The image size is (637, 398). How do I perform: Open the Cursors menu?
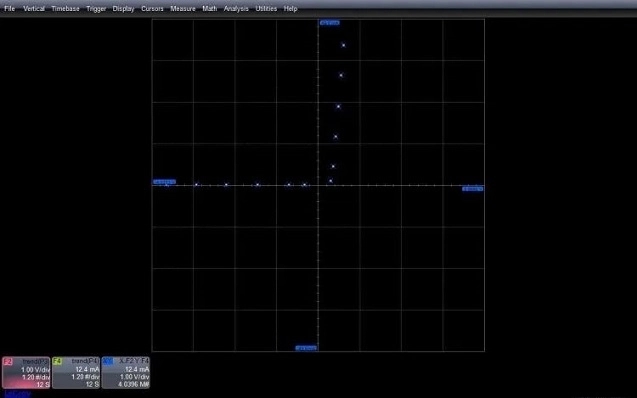coord(152,9)
